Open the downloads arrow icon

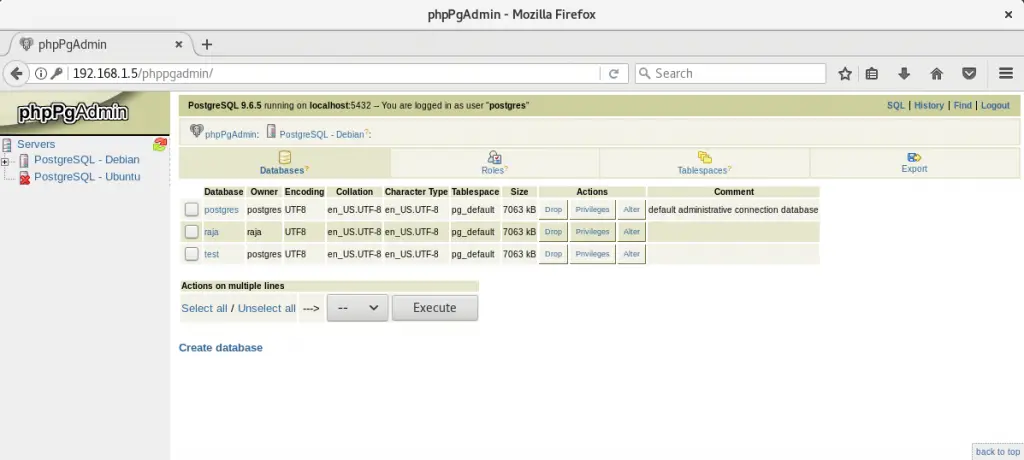pyautogui.click(x=904, y=74)
